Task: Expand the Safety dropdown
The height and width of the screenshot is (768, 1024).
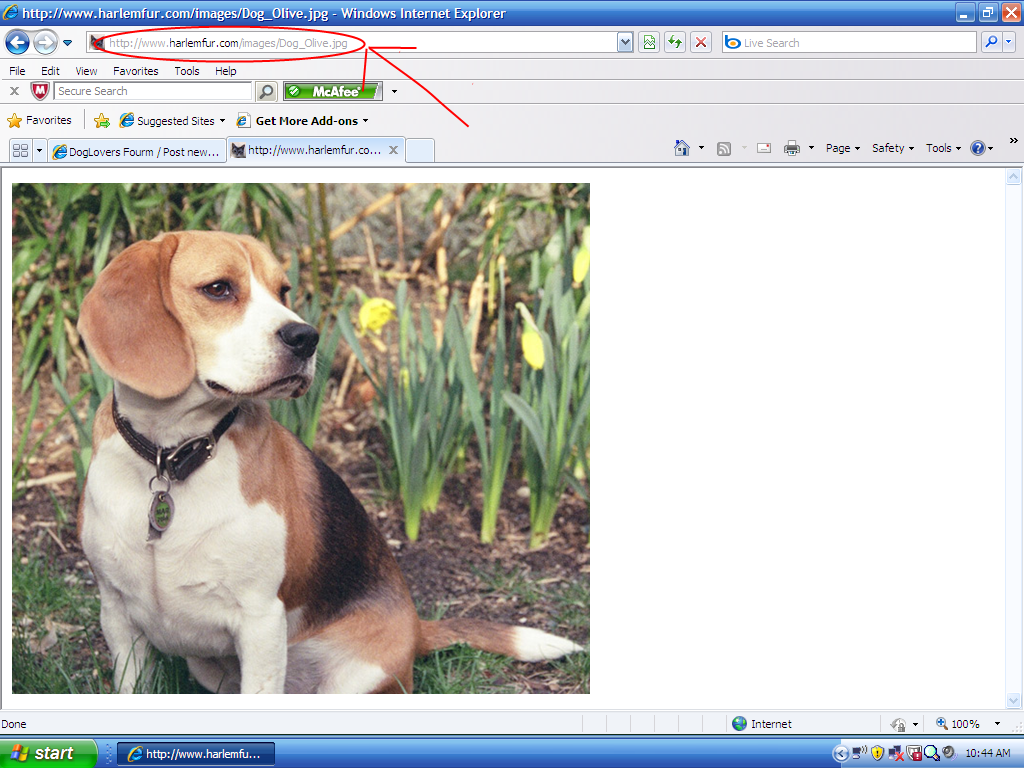Action: tap(890, 147)
